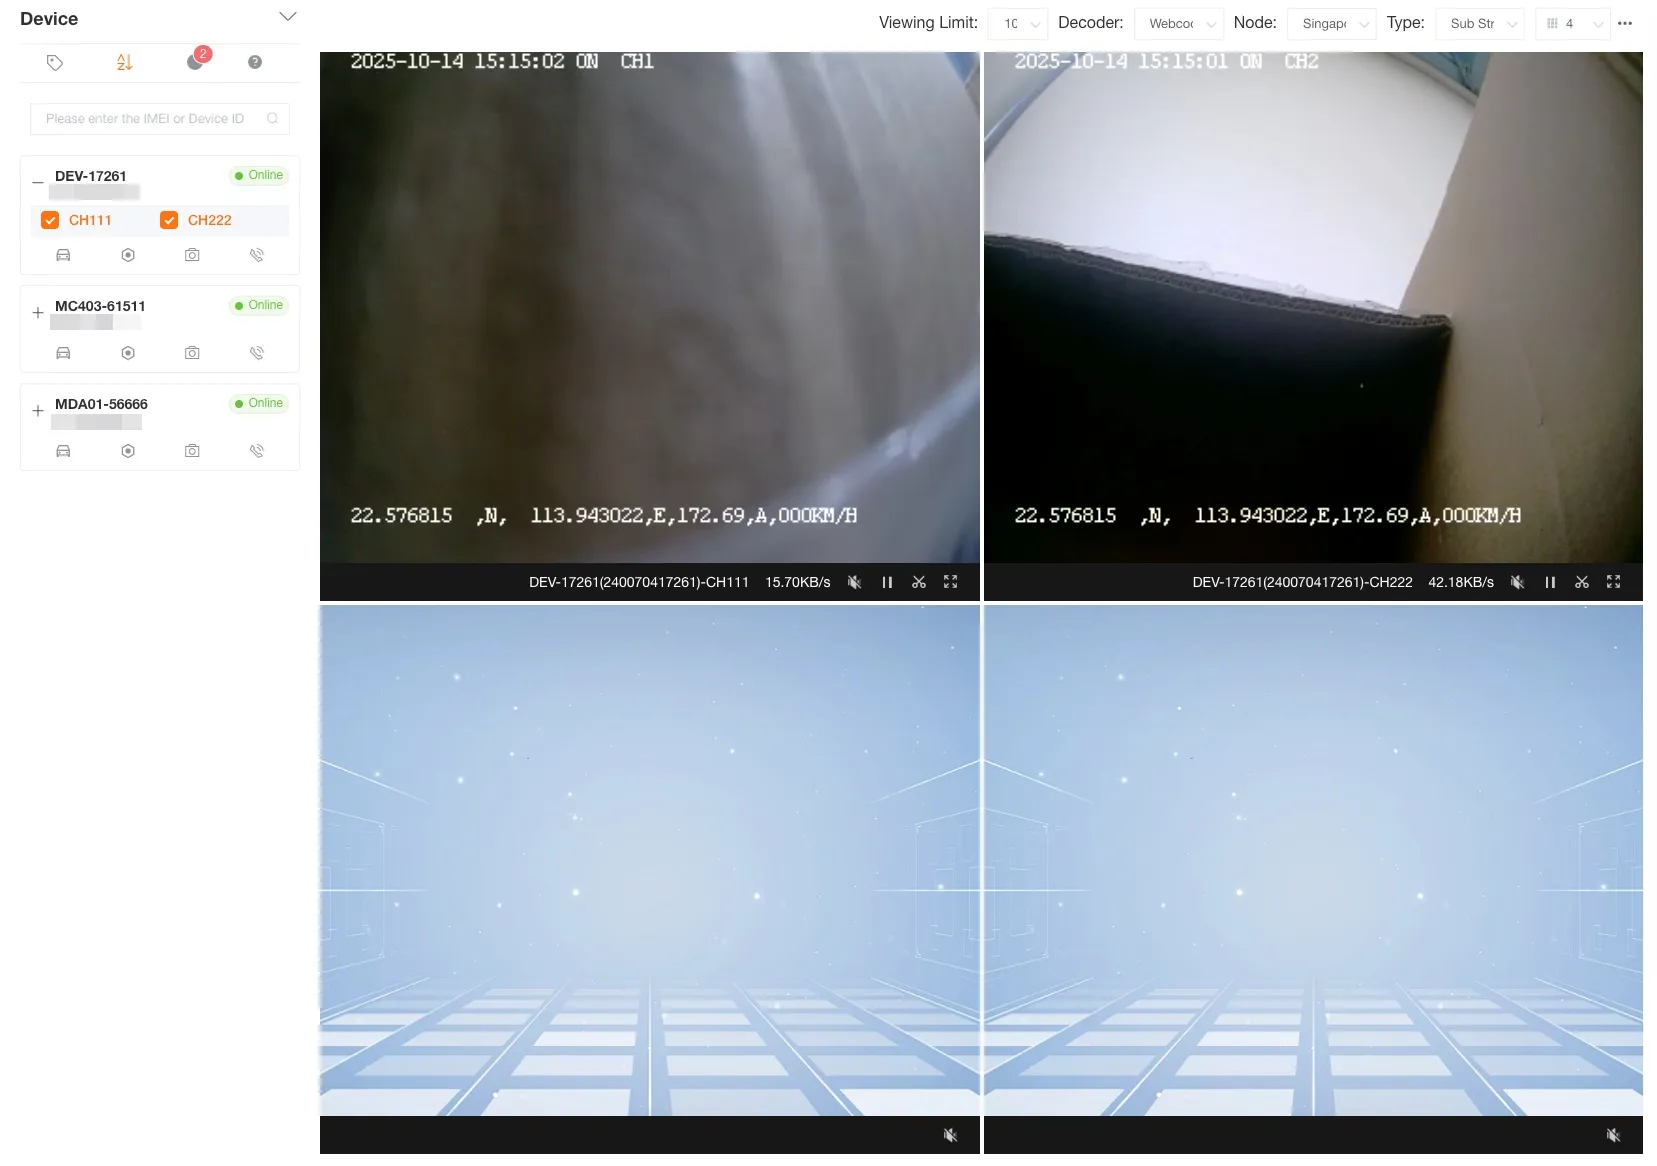Open the Node selection dropdown

1331,23
